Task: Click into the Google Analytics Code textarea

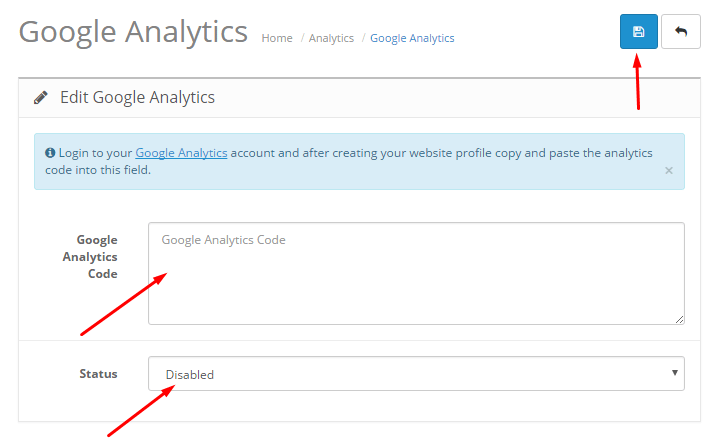Action: 416,273
